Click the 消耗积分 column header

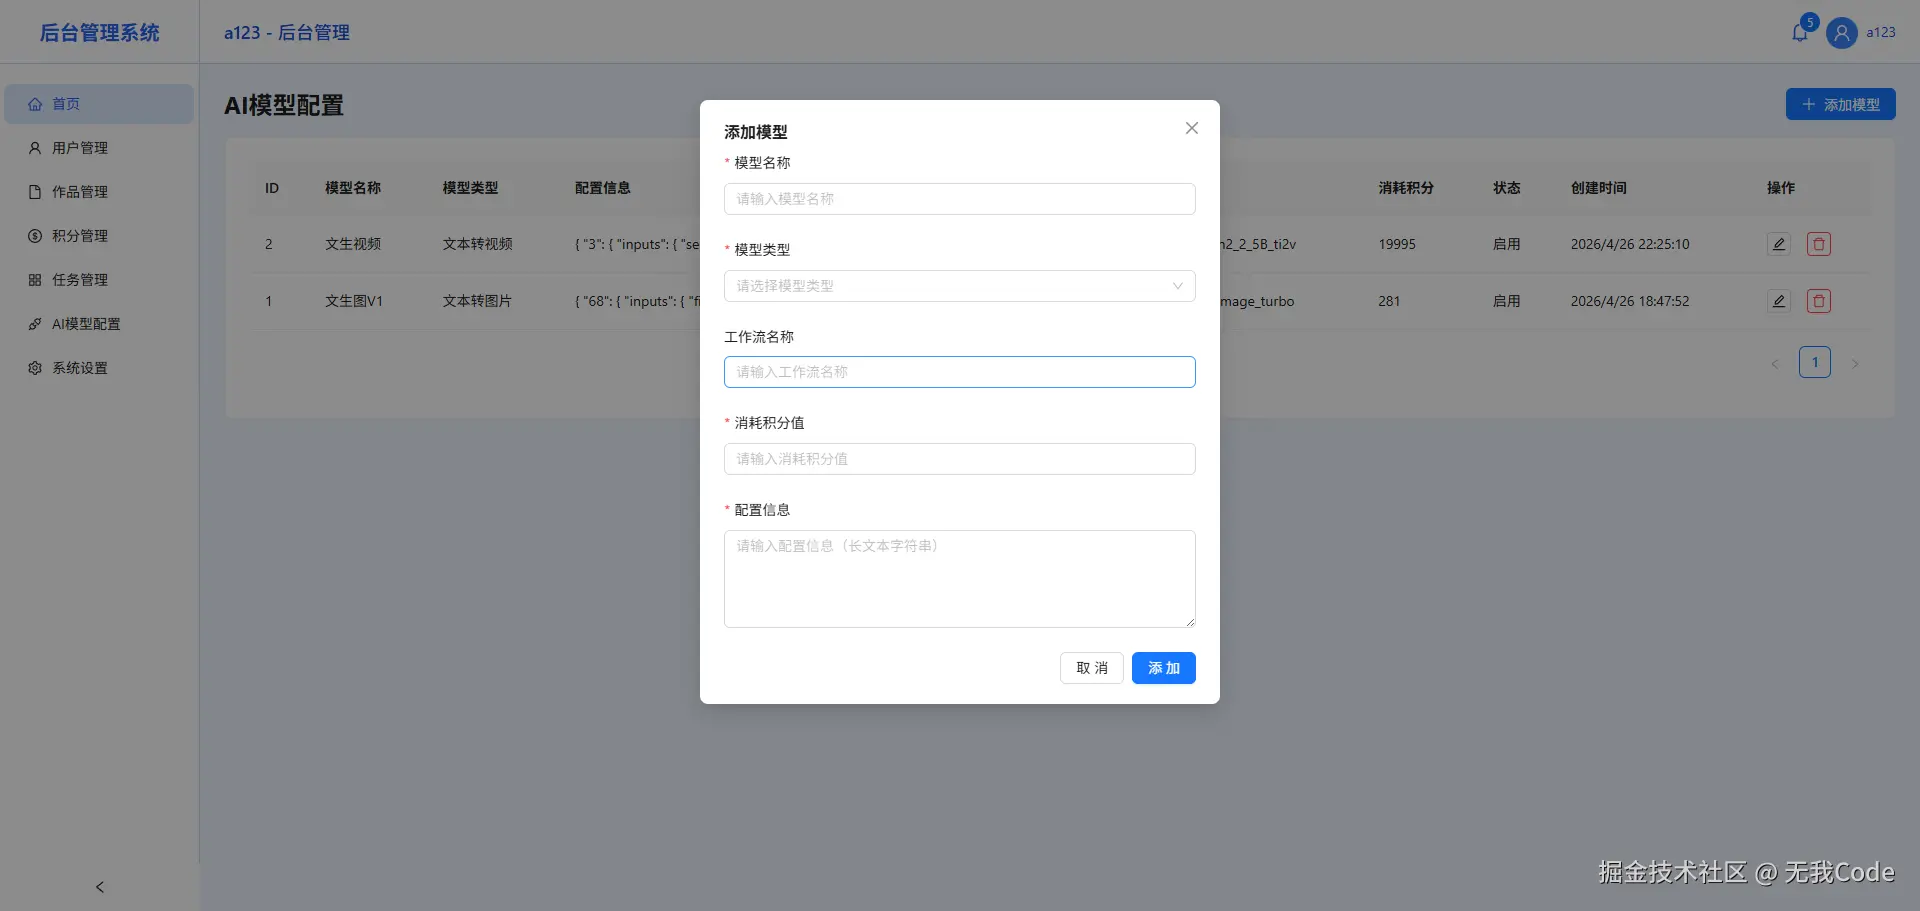[x=1406, y=188]
